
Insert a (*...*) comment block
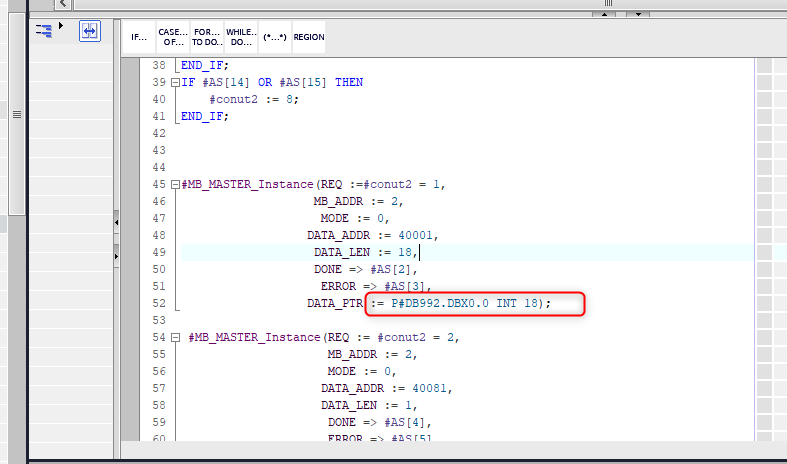click(274, 37)
